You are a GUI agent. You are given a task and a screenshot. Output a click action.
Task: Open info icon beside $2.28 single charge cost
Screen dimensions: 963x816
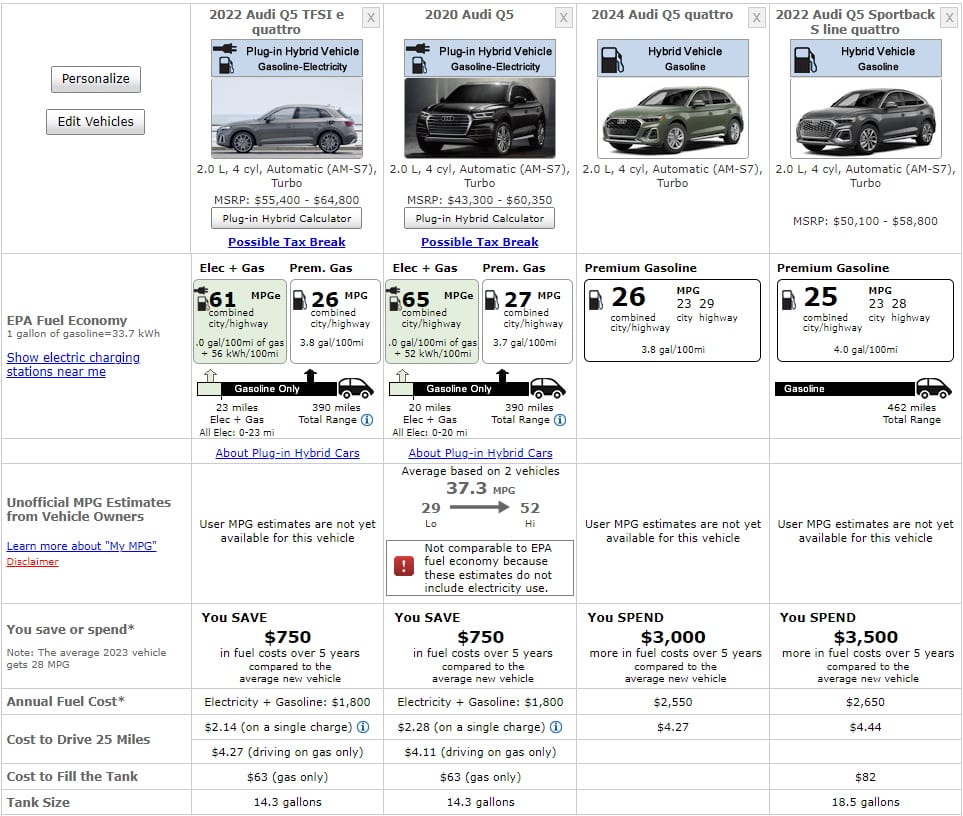pyautogui.click(x=556, y=727)
